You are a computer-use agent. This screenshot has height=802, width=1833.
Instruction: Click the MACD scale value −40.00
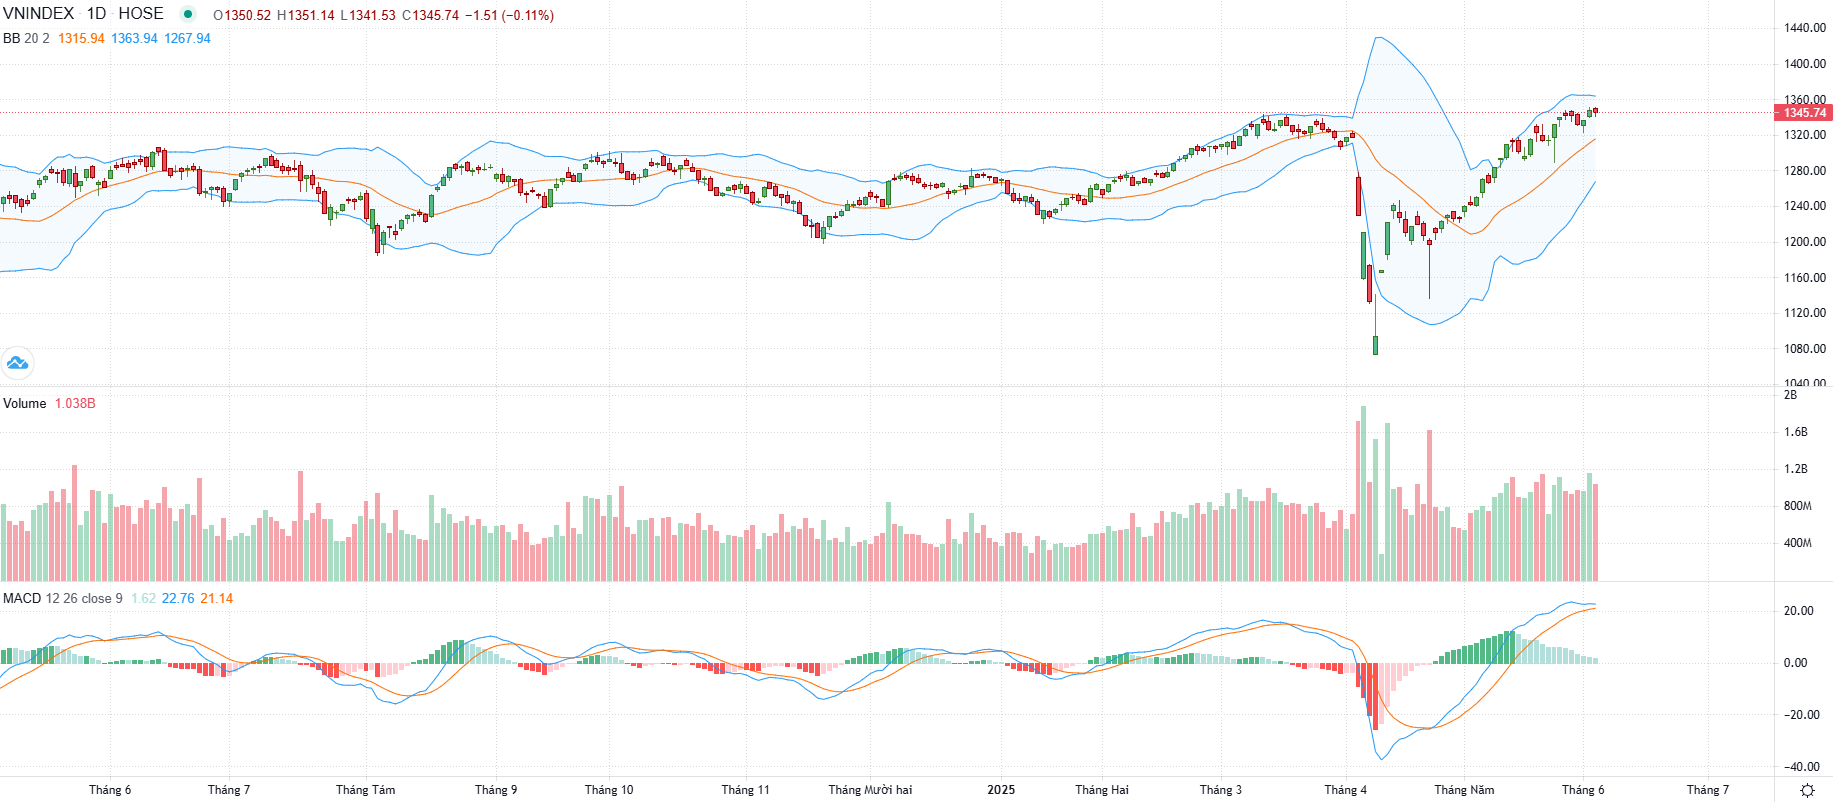pos(1801,767)
